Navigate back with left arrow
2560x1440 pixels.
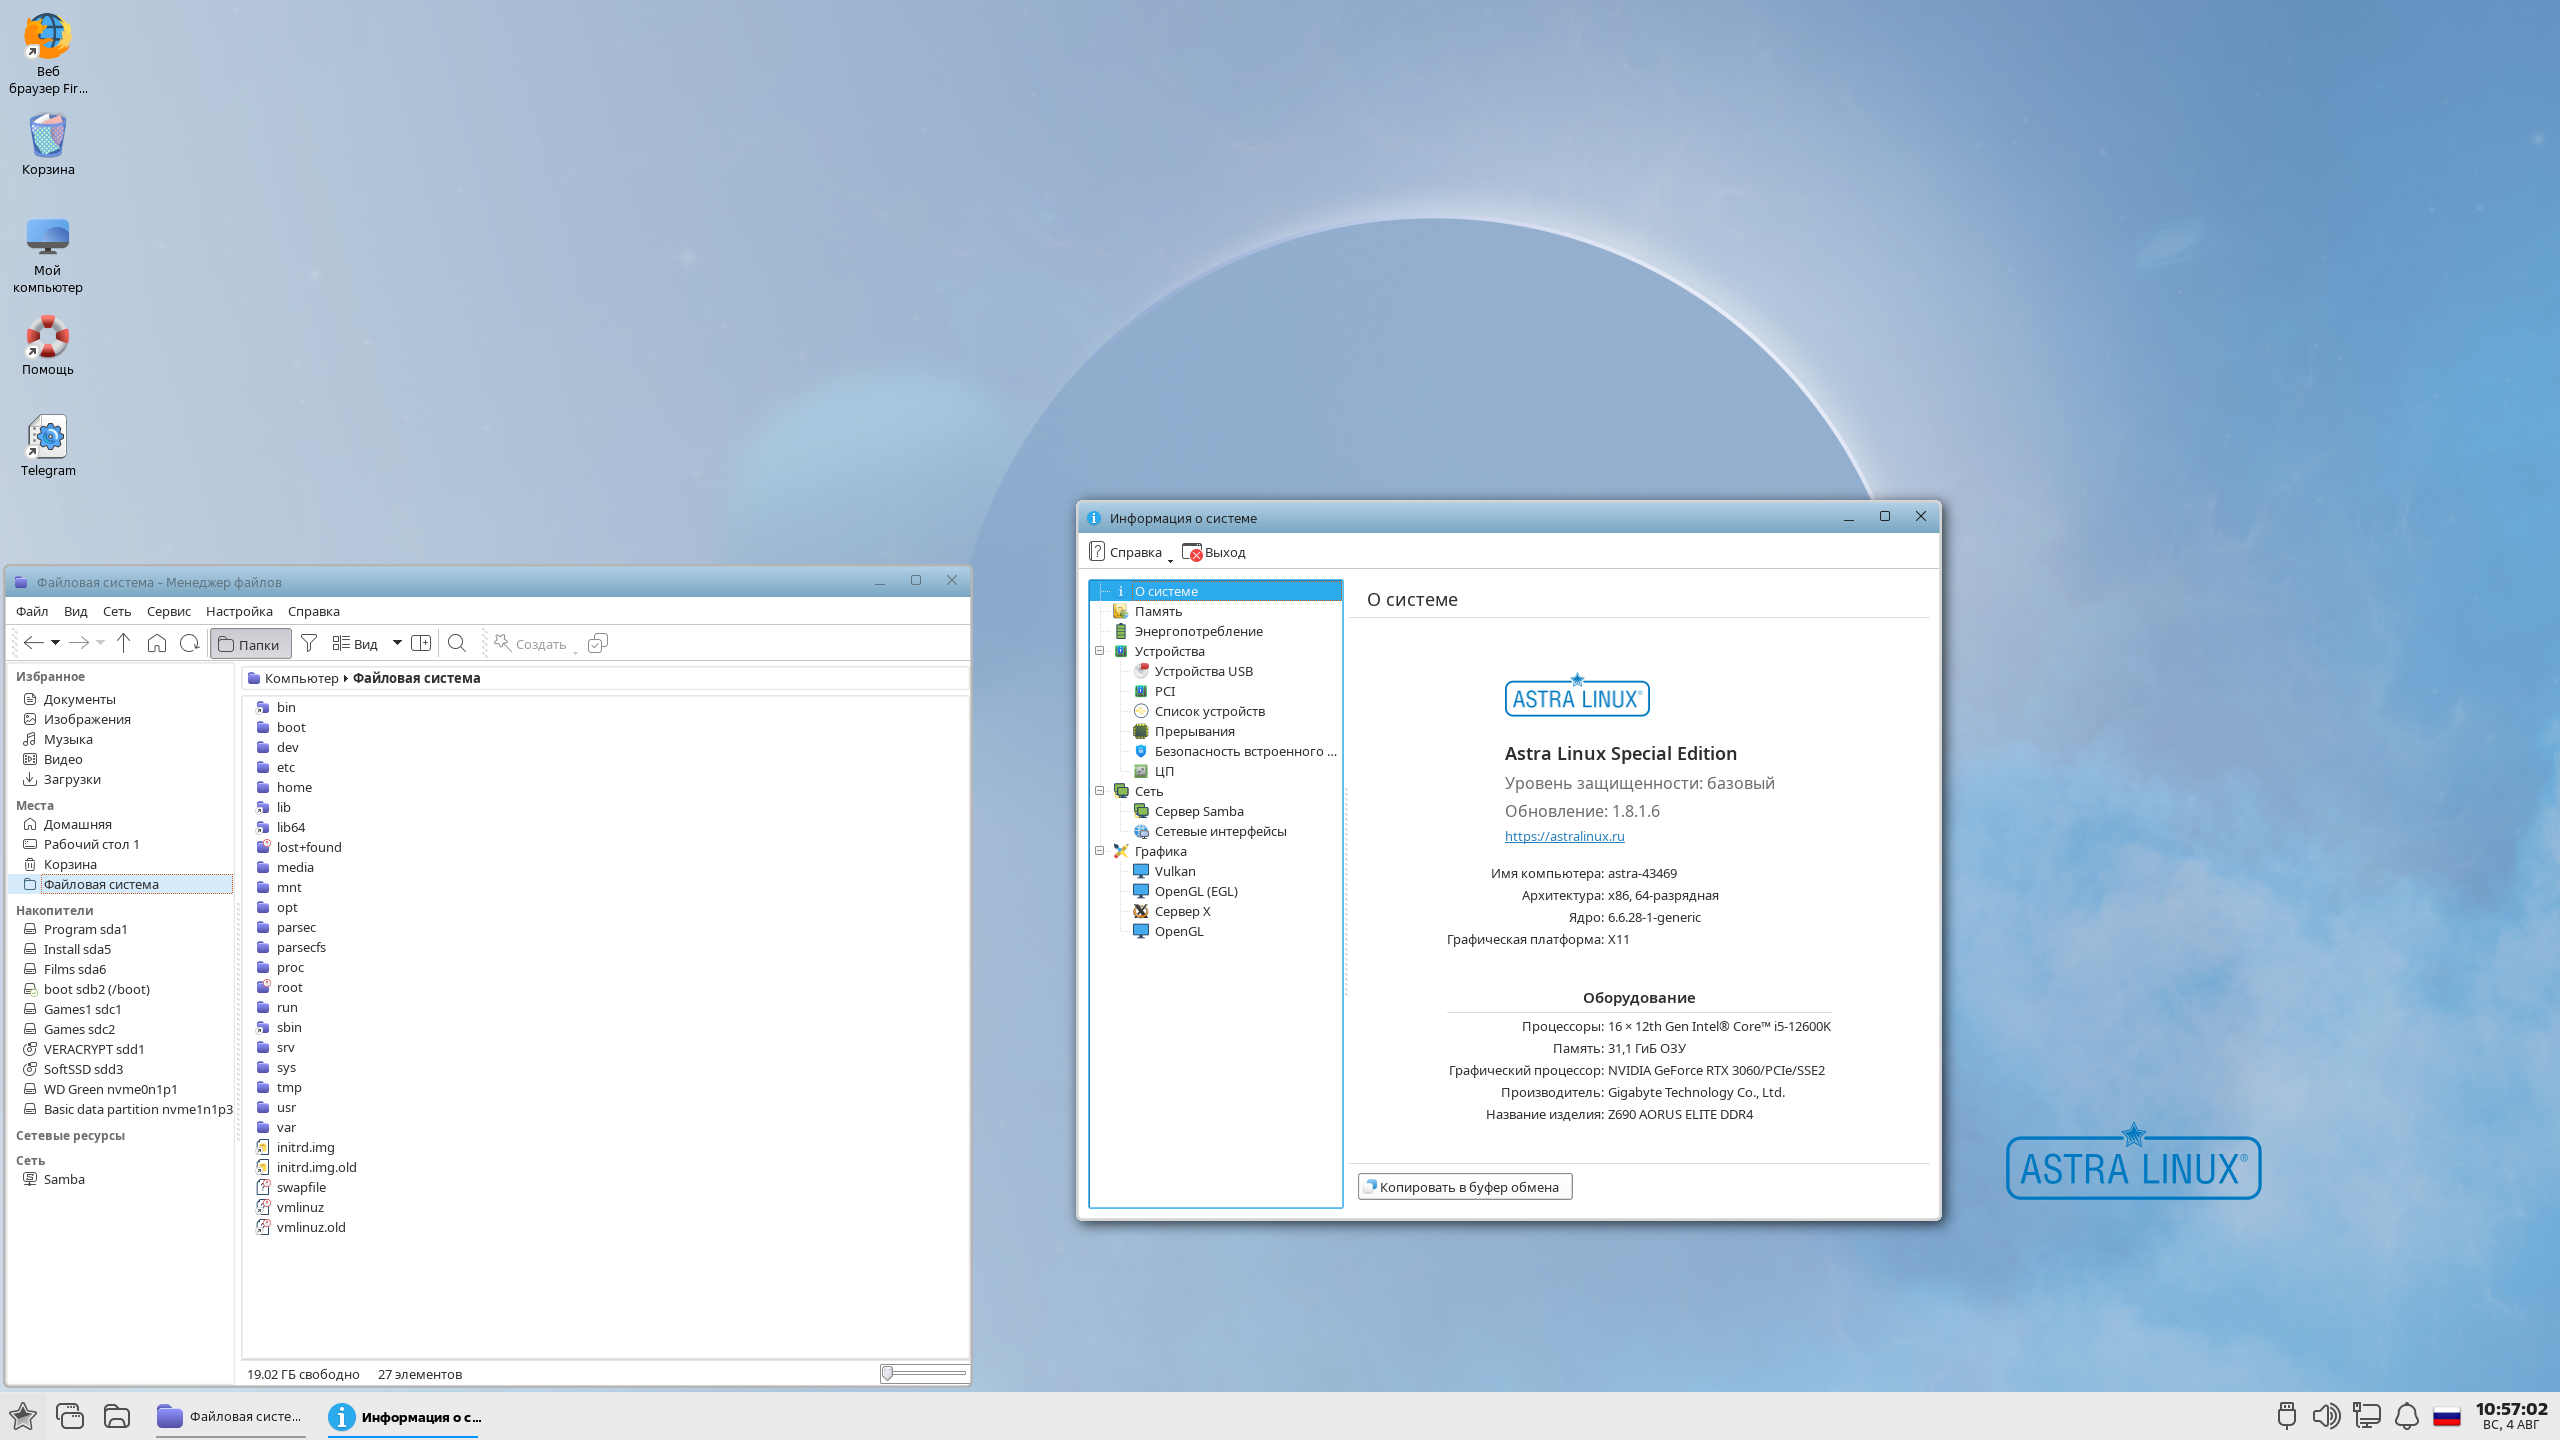click(x=33, y=643)
